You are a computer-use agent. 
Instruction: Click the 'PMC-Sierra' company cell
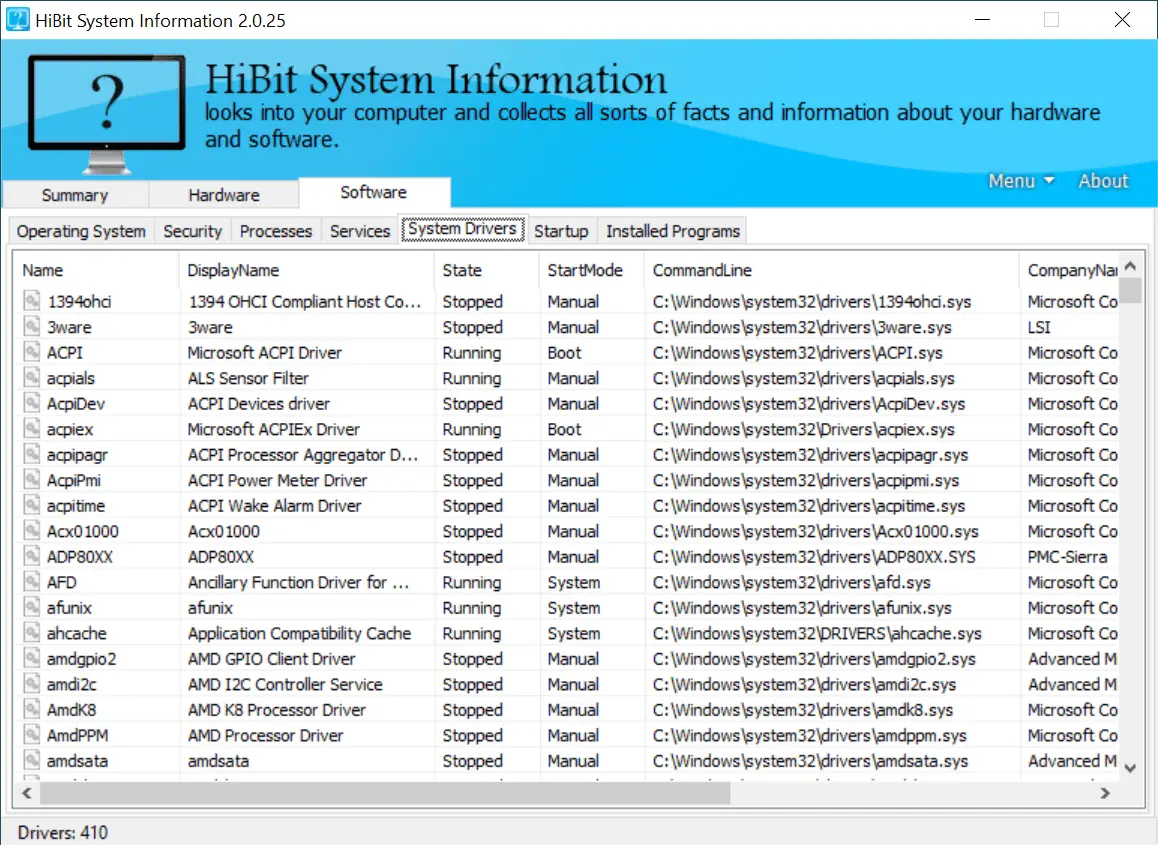coord(1068,556)
